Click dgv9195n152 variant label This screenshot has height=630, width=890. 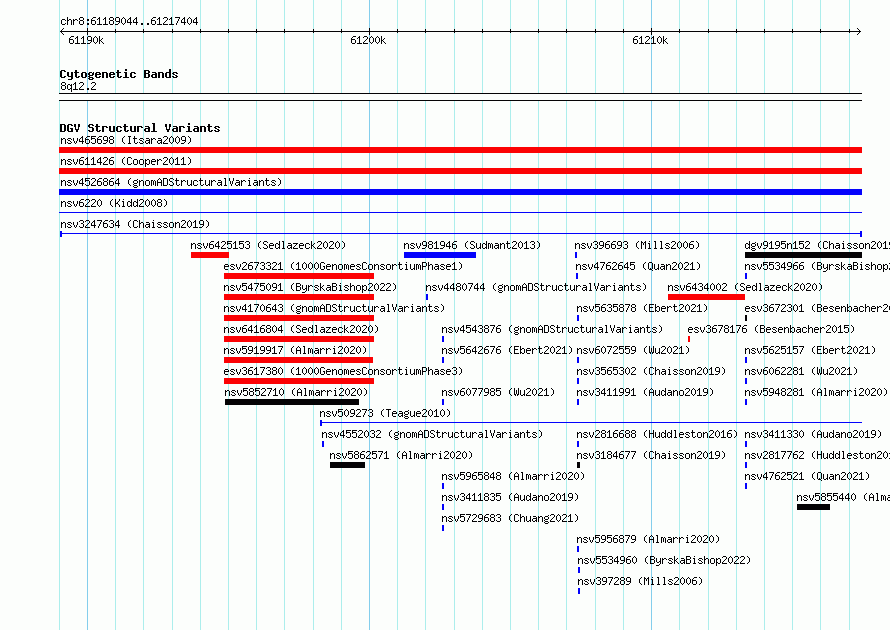[817, 245]
